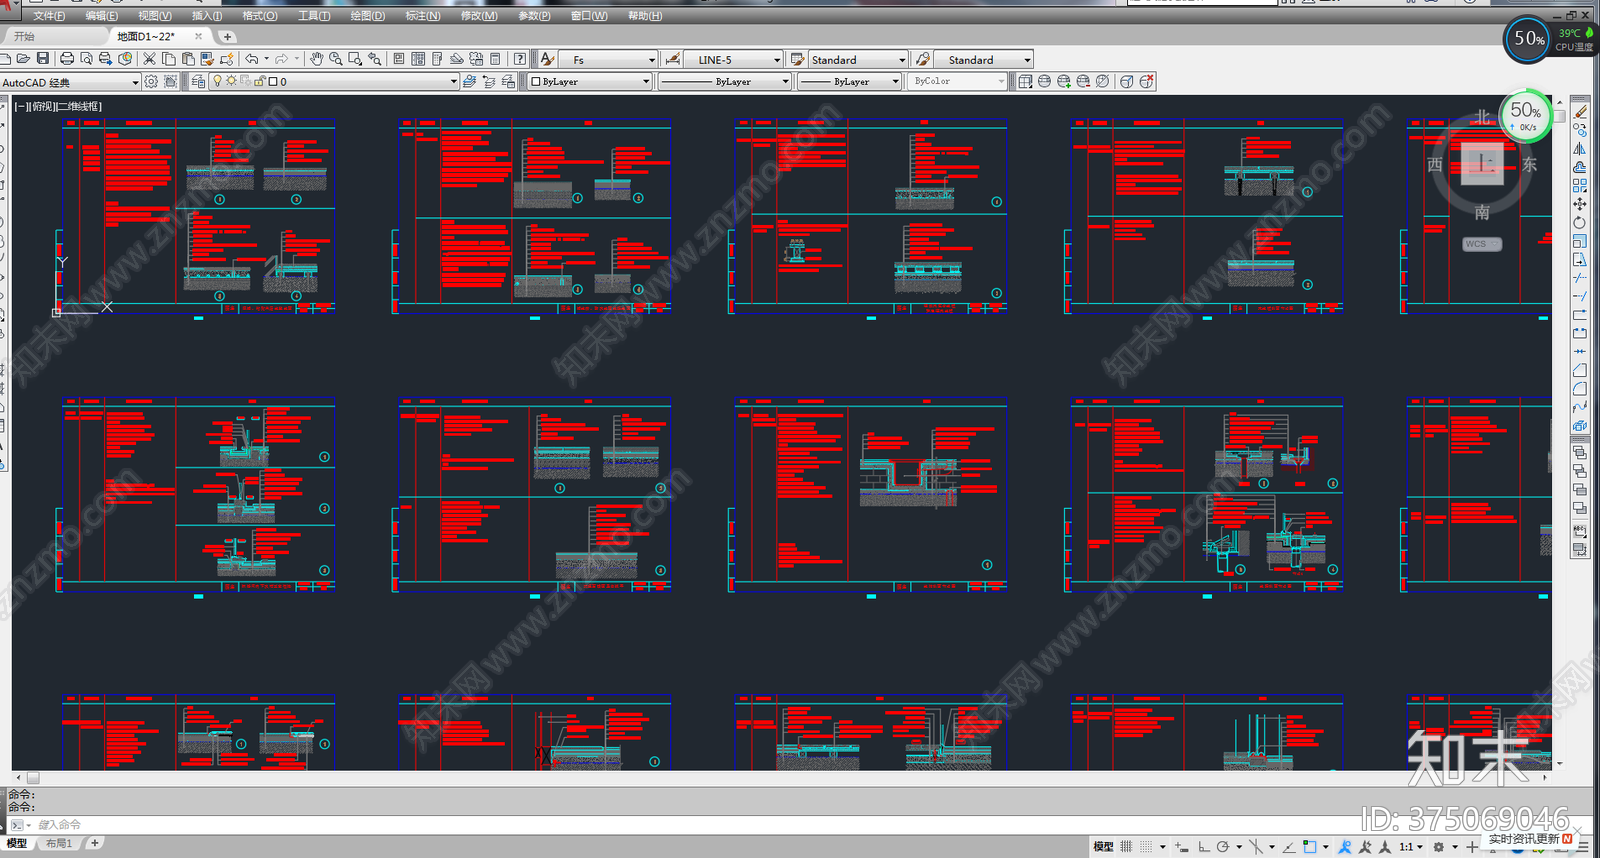Open the Fs text style dropdown
Image resolution: width=1600 pixels, height=858 pixels.
(651, 60)
